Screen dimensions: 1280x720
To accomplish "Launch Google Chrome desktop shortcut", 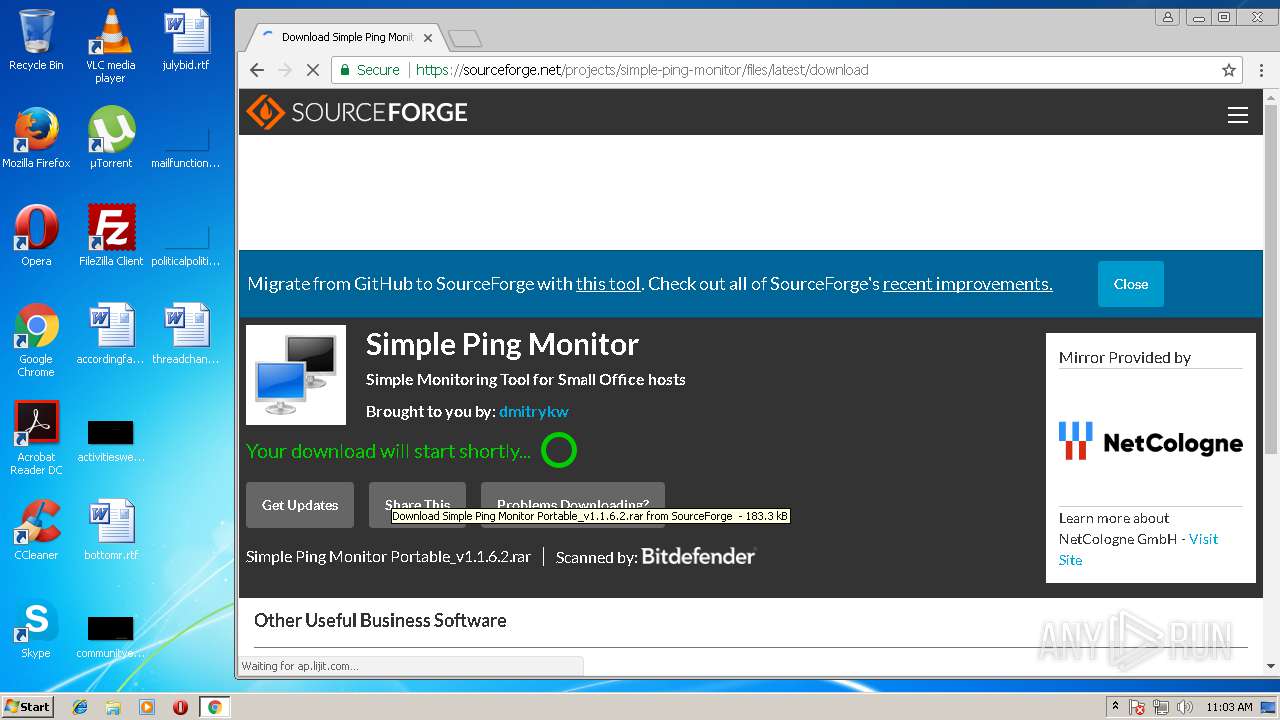I will [36, 340].
